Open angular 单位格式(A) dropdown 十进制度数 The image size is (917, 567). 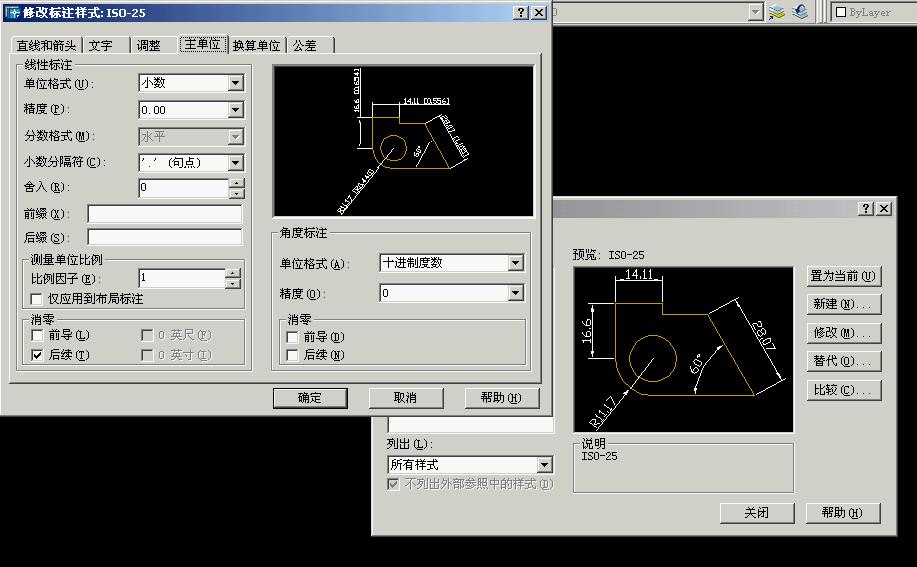(515, 263)
